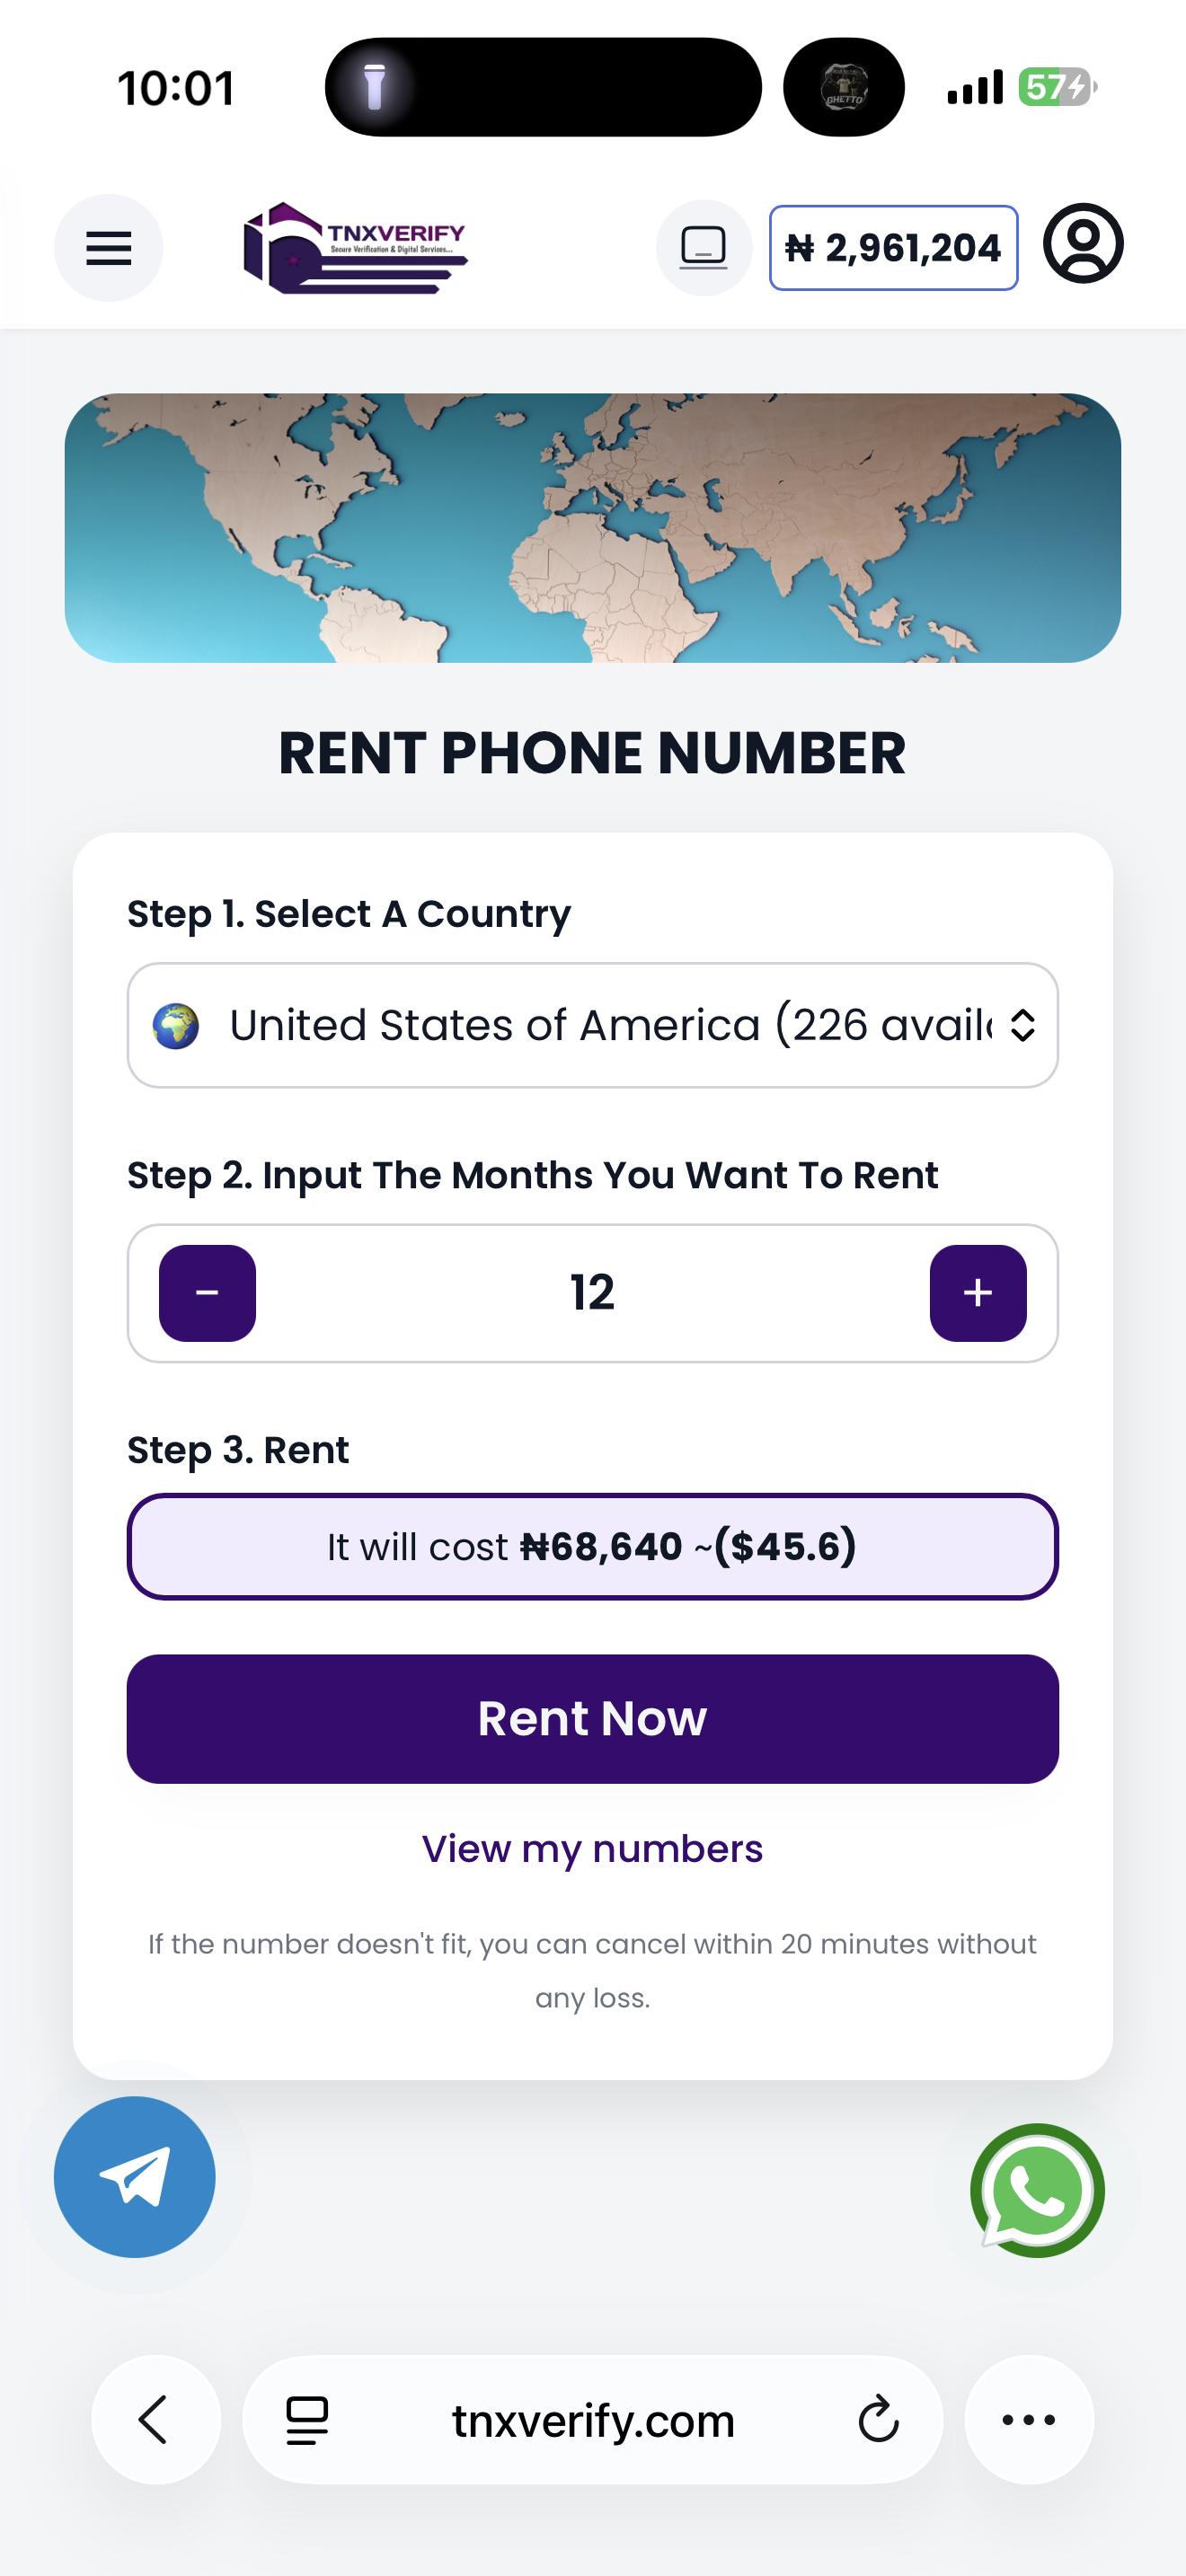Decrease rental months with the minus button
Viewport: 1186px width, 2576px height.
point(207,1292)
